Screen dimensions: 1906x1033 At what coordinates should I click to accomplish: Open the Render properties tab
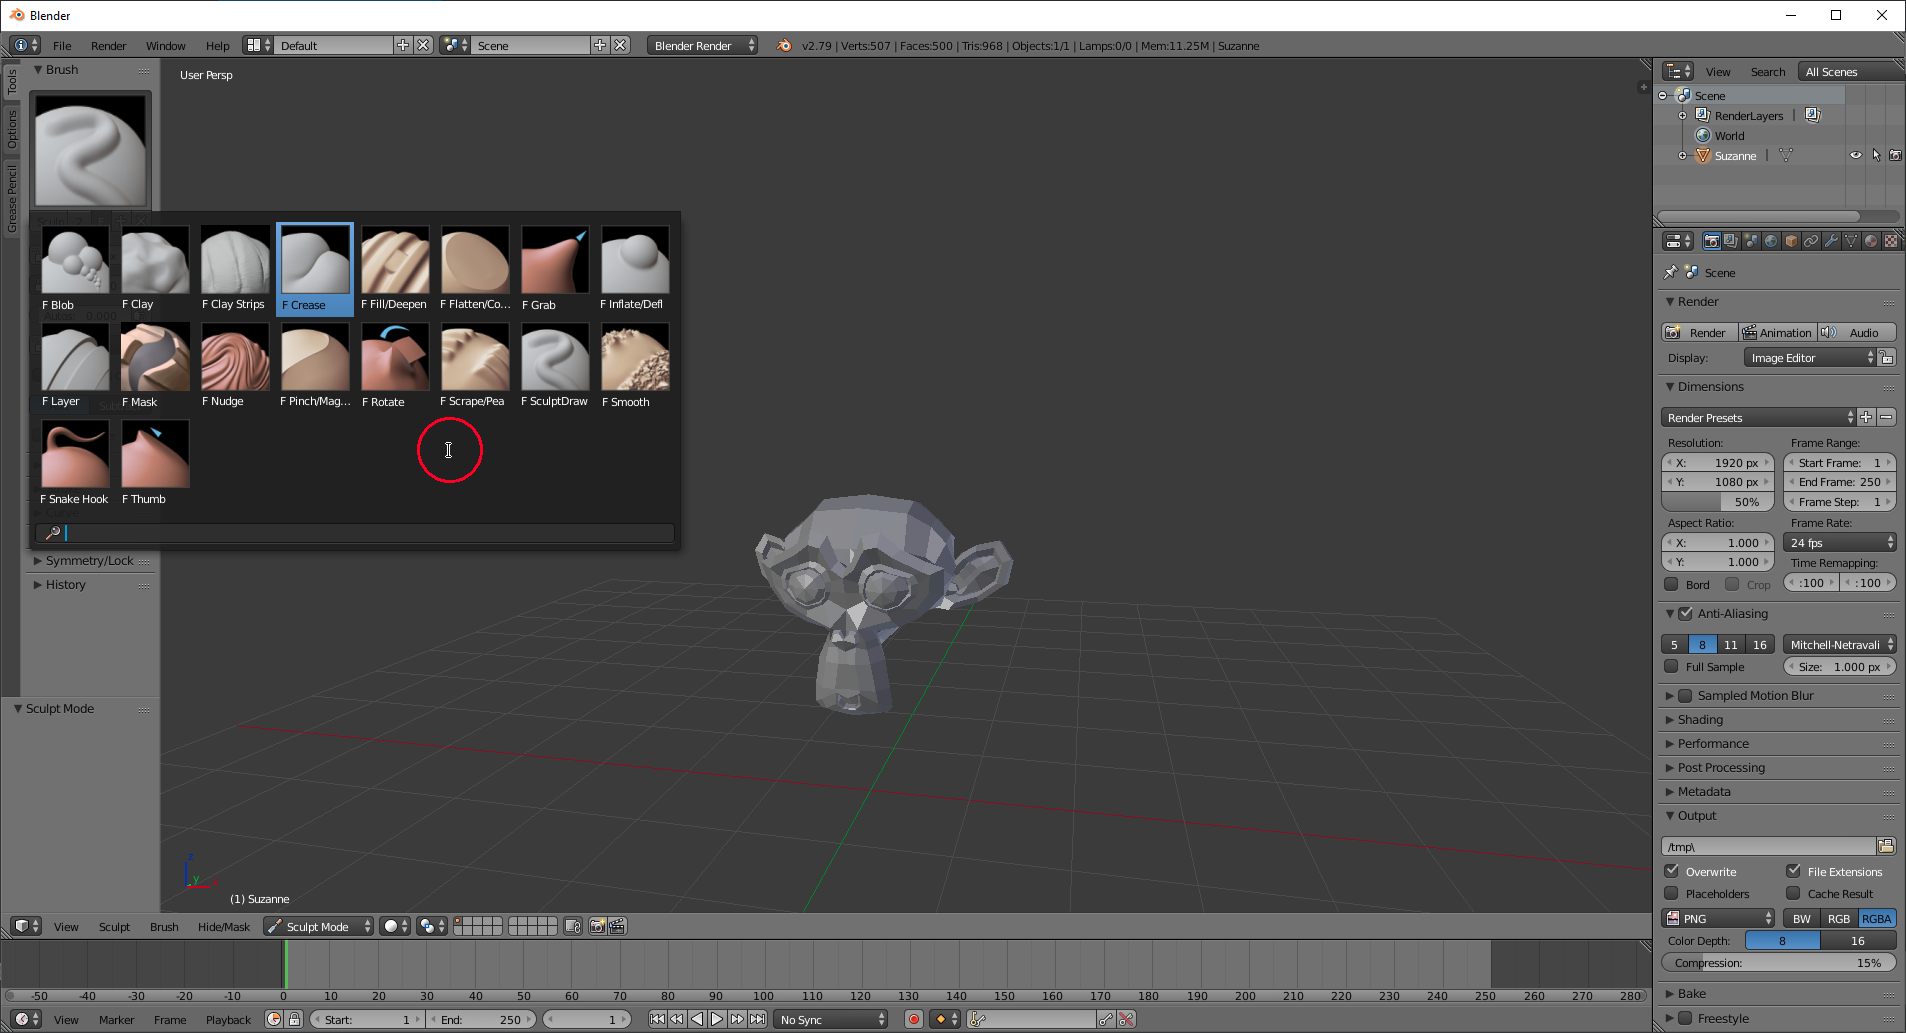click(1712, 241)
